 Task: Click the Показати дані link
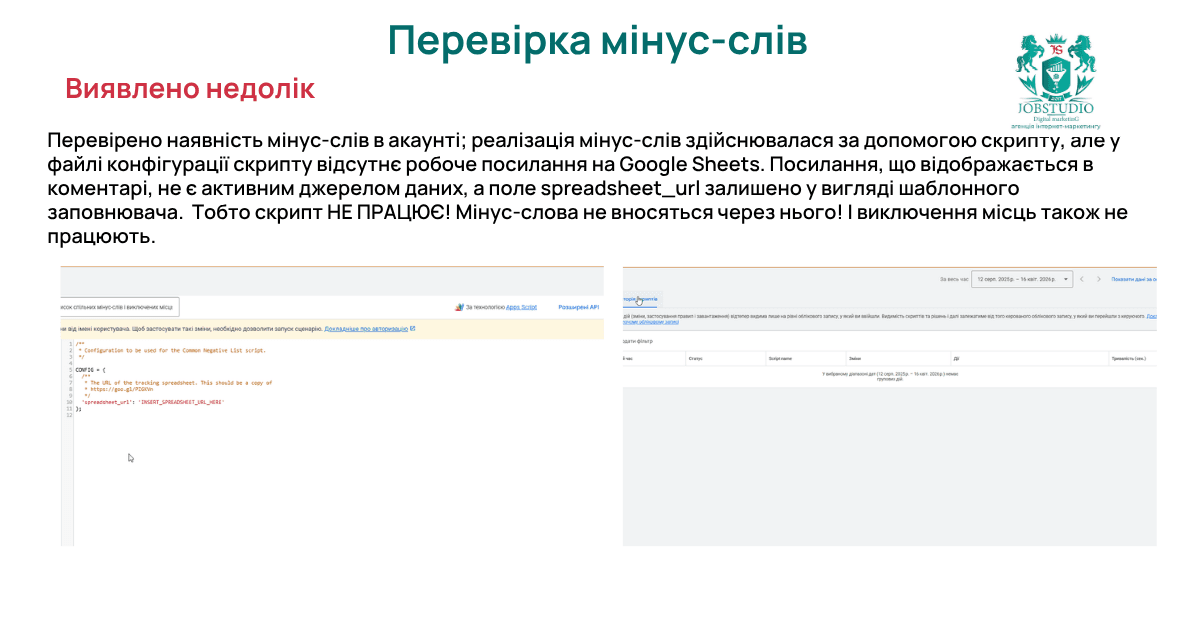click(x=1133, y=279)
